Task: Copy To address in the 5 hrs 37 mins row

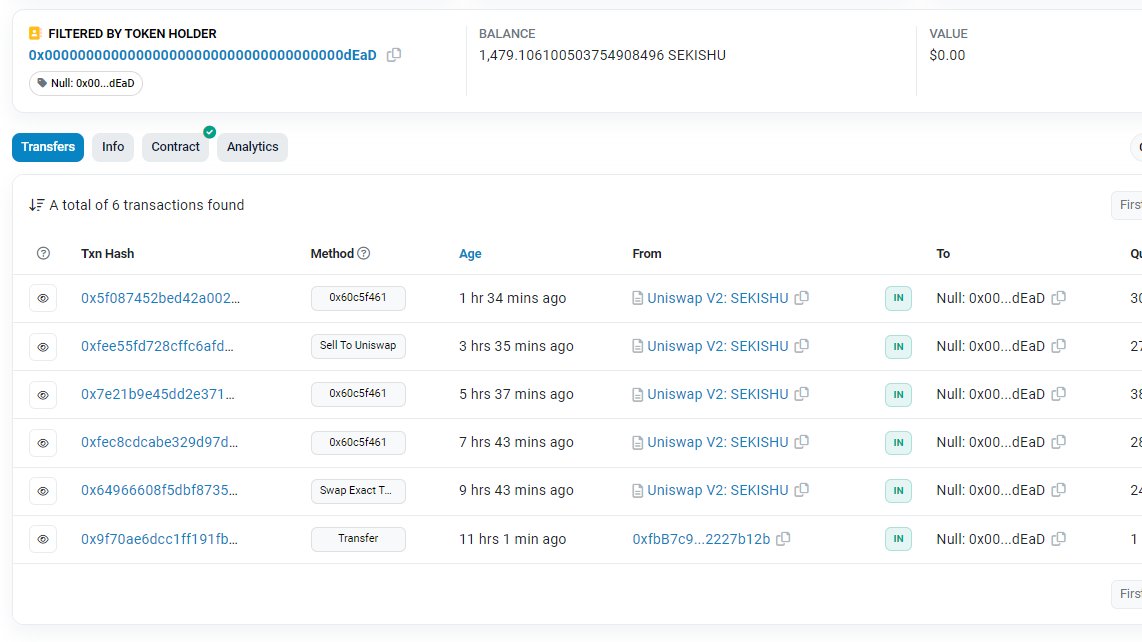Action: point(1059,394)
